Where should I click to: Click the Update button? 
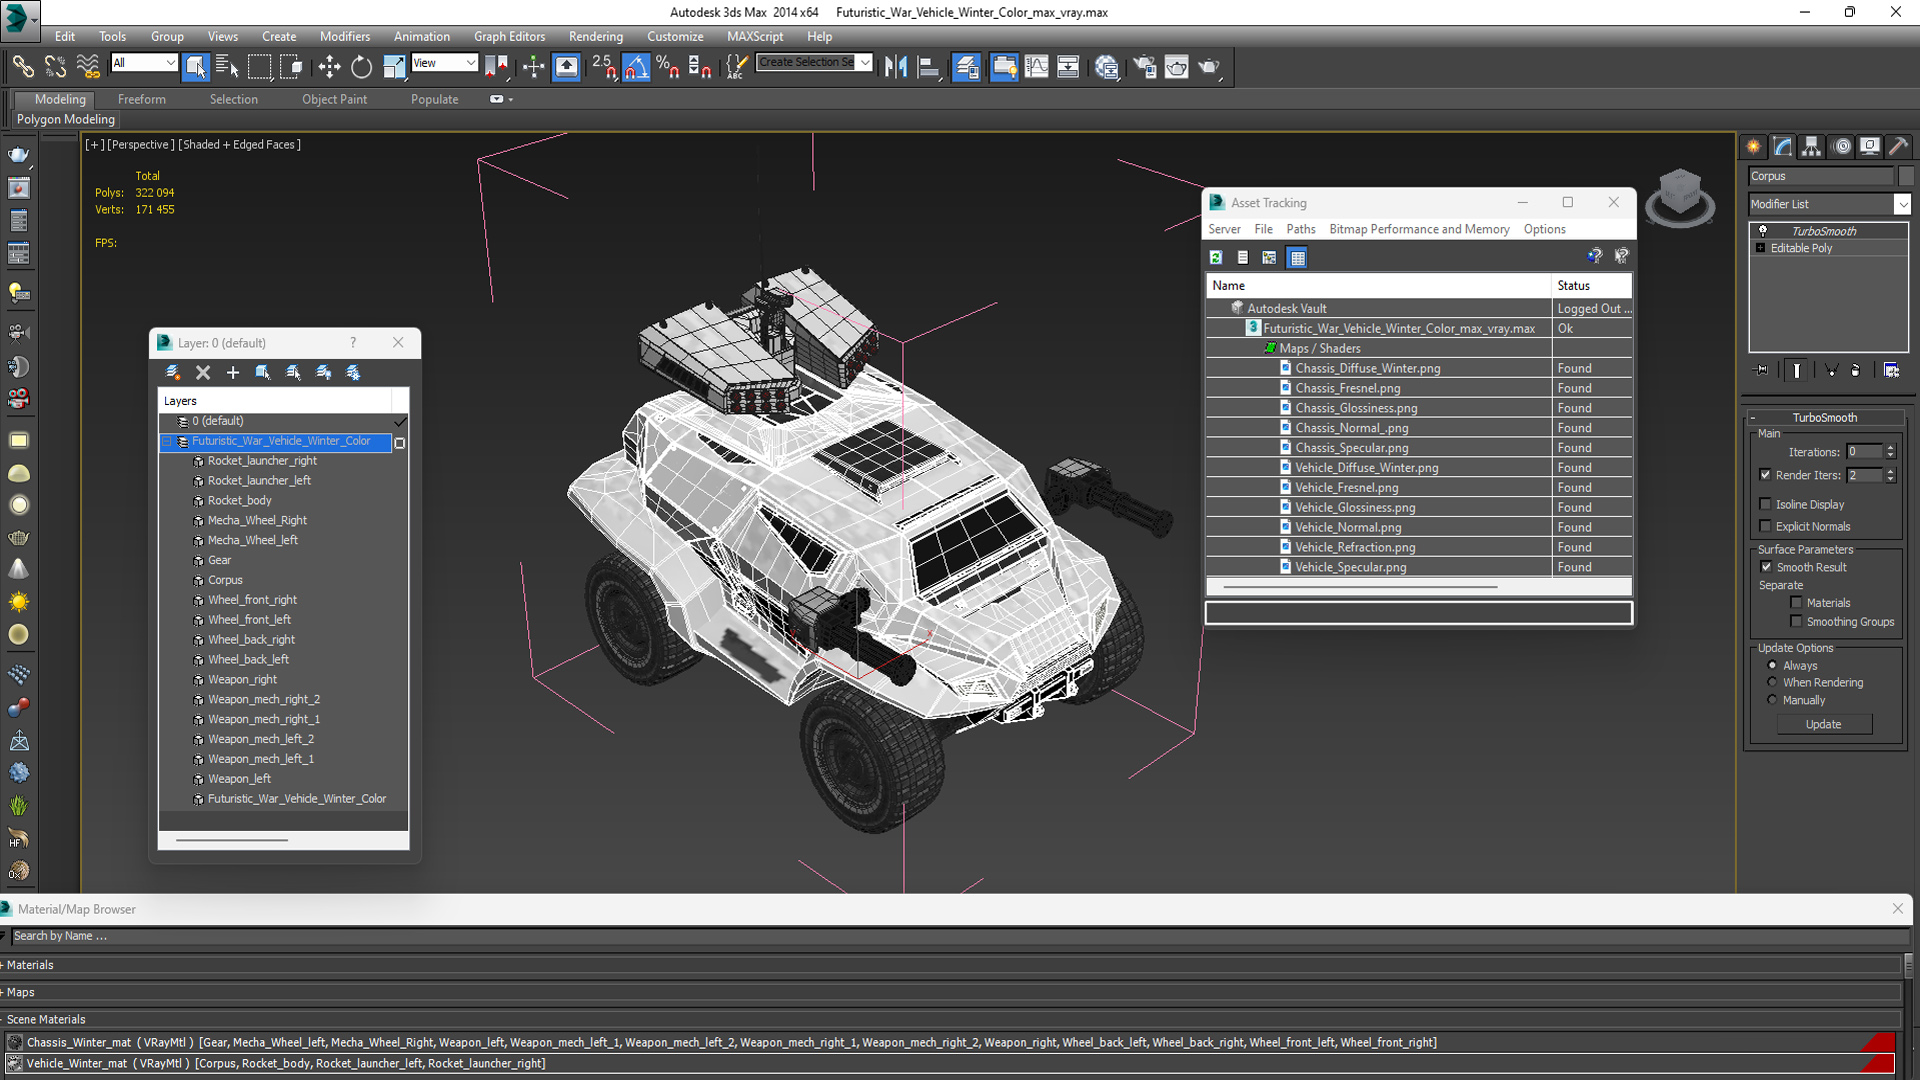(1823, 724)
